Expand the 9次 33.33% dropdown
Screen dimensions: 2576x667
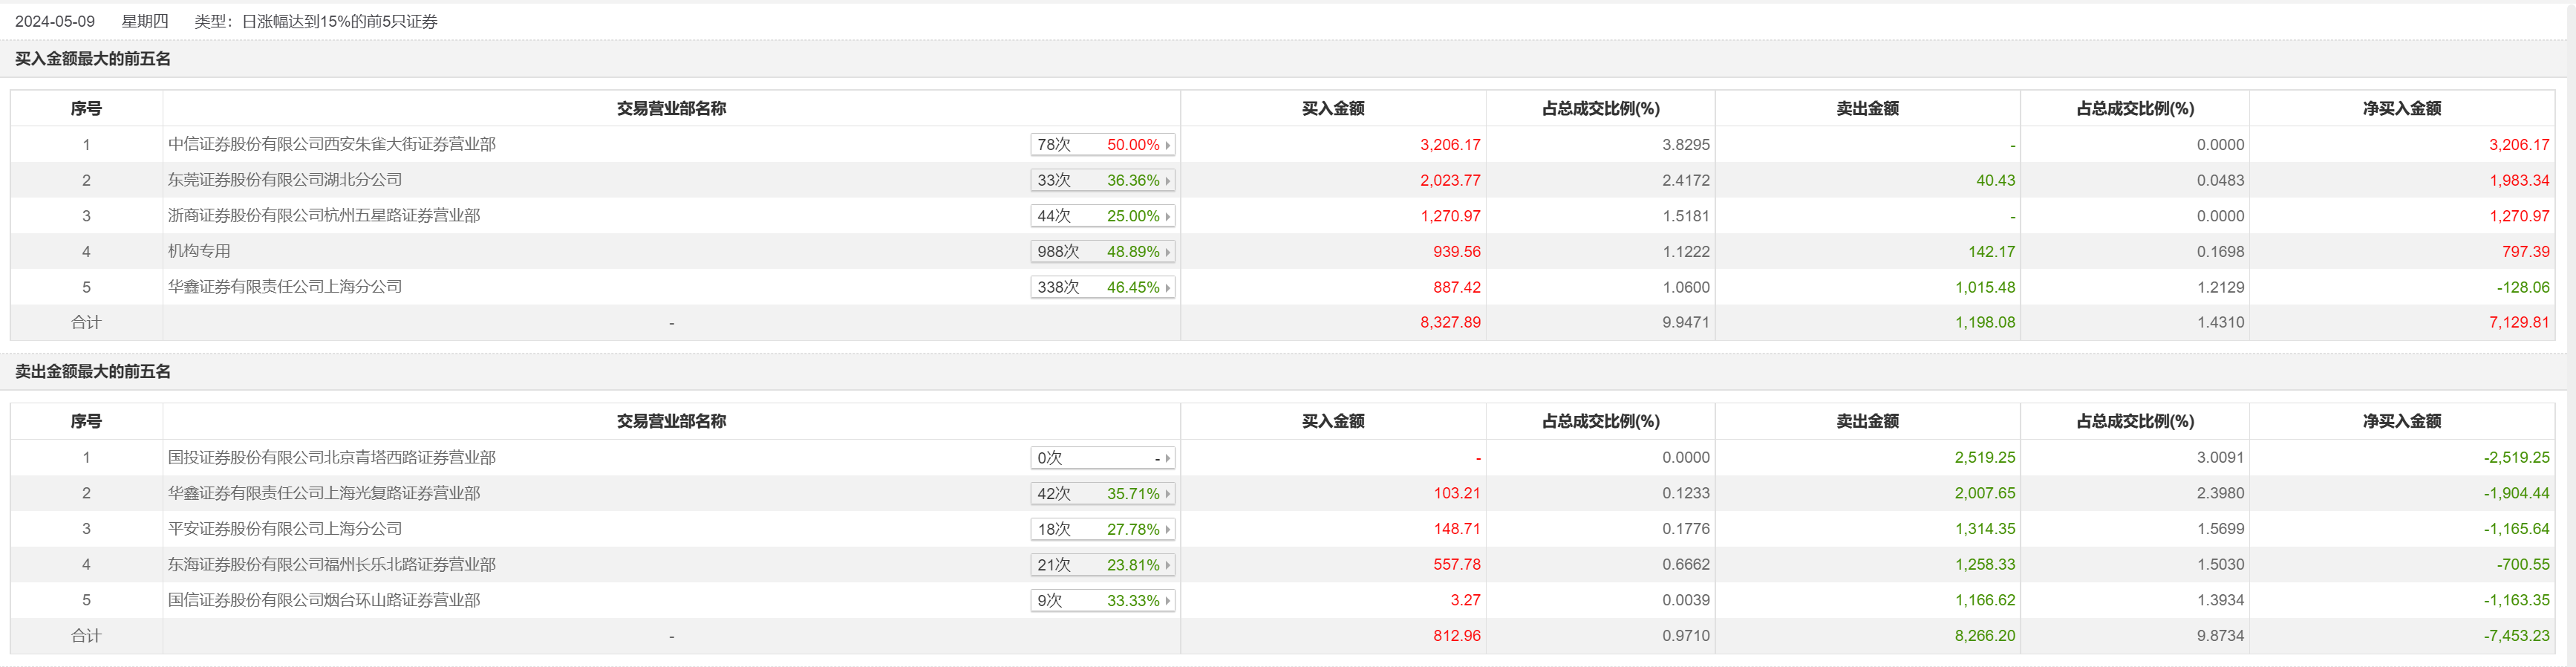[1102, 601]
